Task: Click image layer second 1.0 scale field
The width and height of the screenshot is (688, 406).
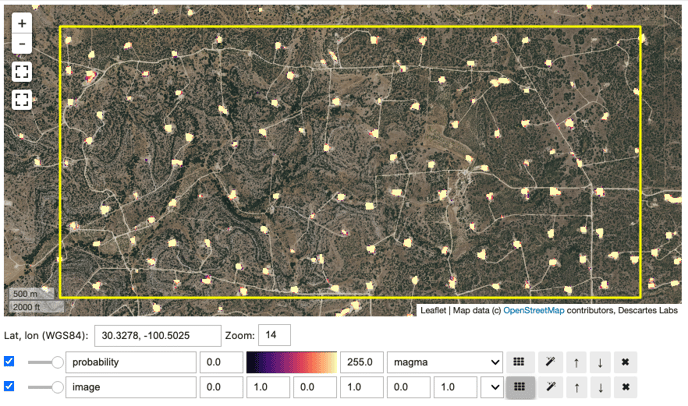Action: pos(362,387)
